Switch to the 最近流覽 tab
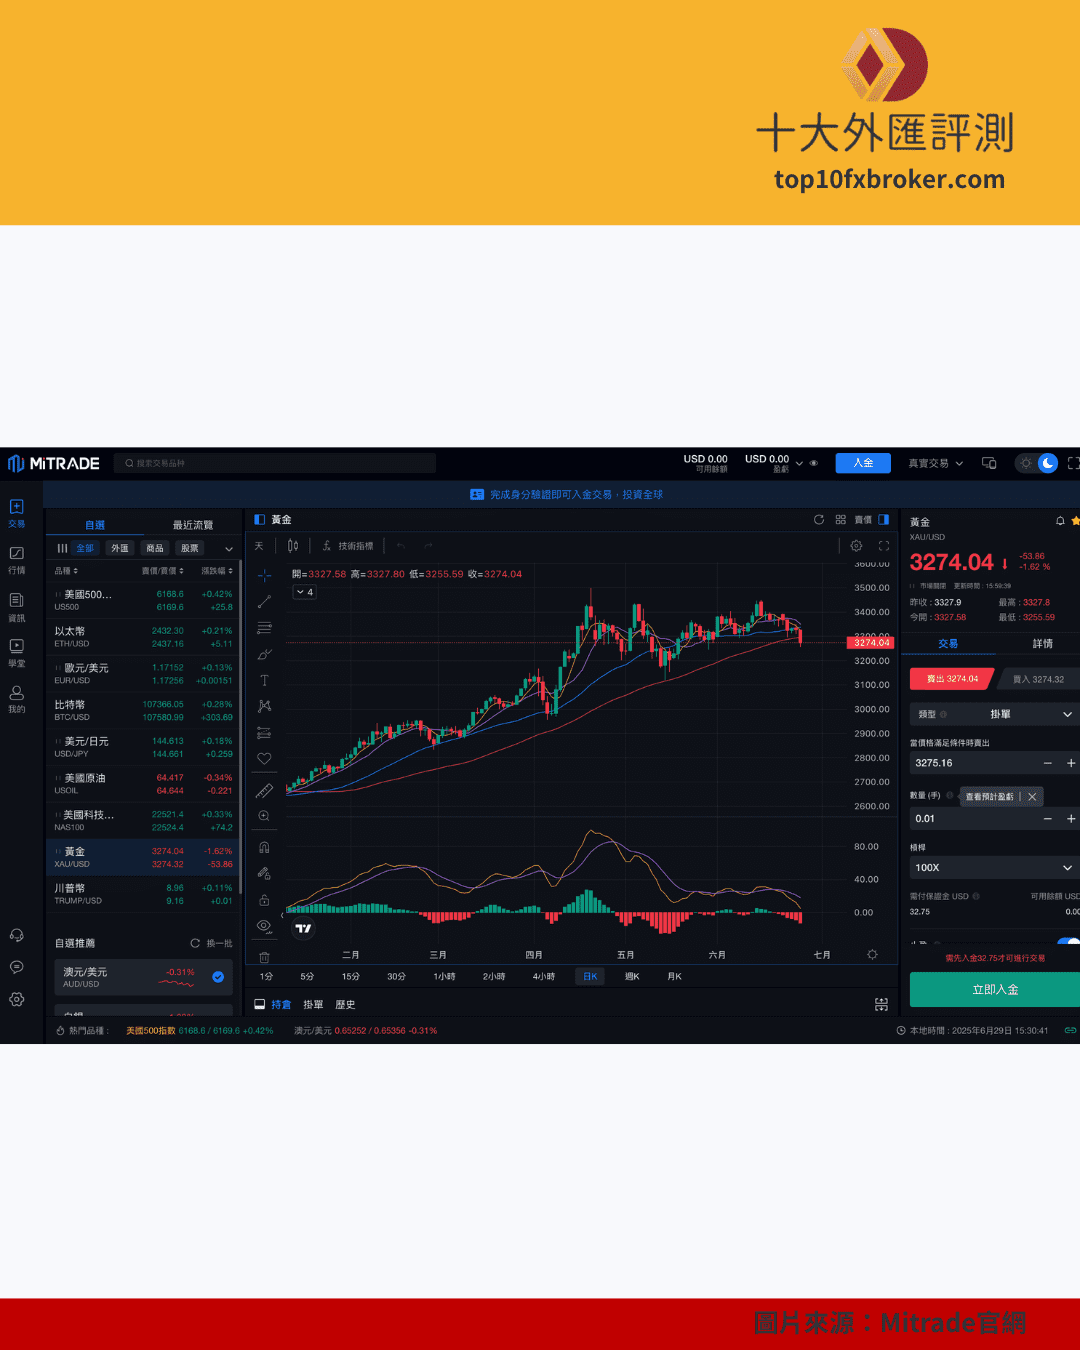 pos(192,525)
